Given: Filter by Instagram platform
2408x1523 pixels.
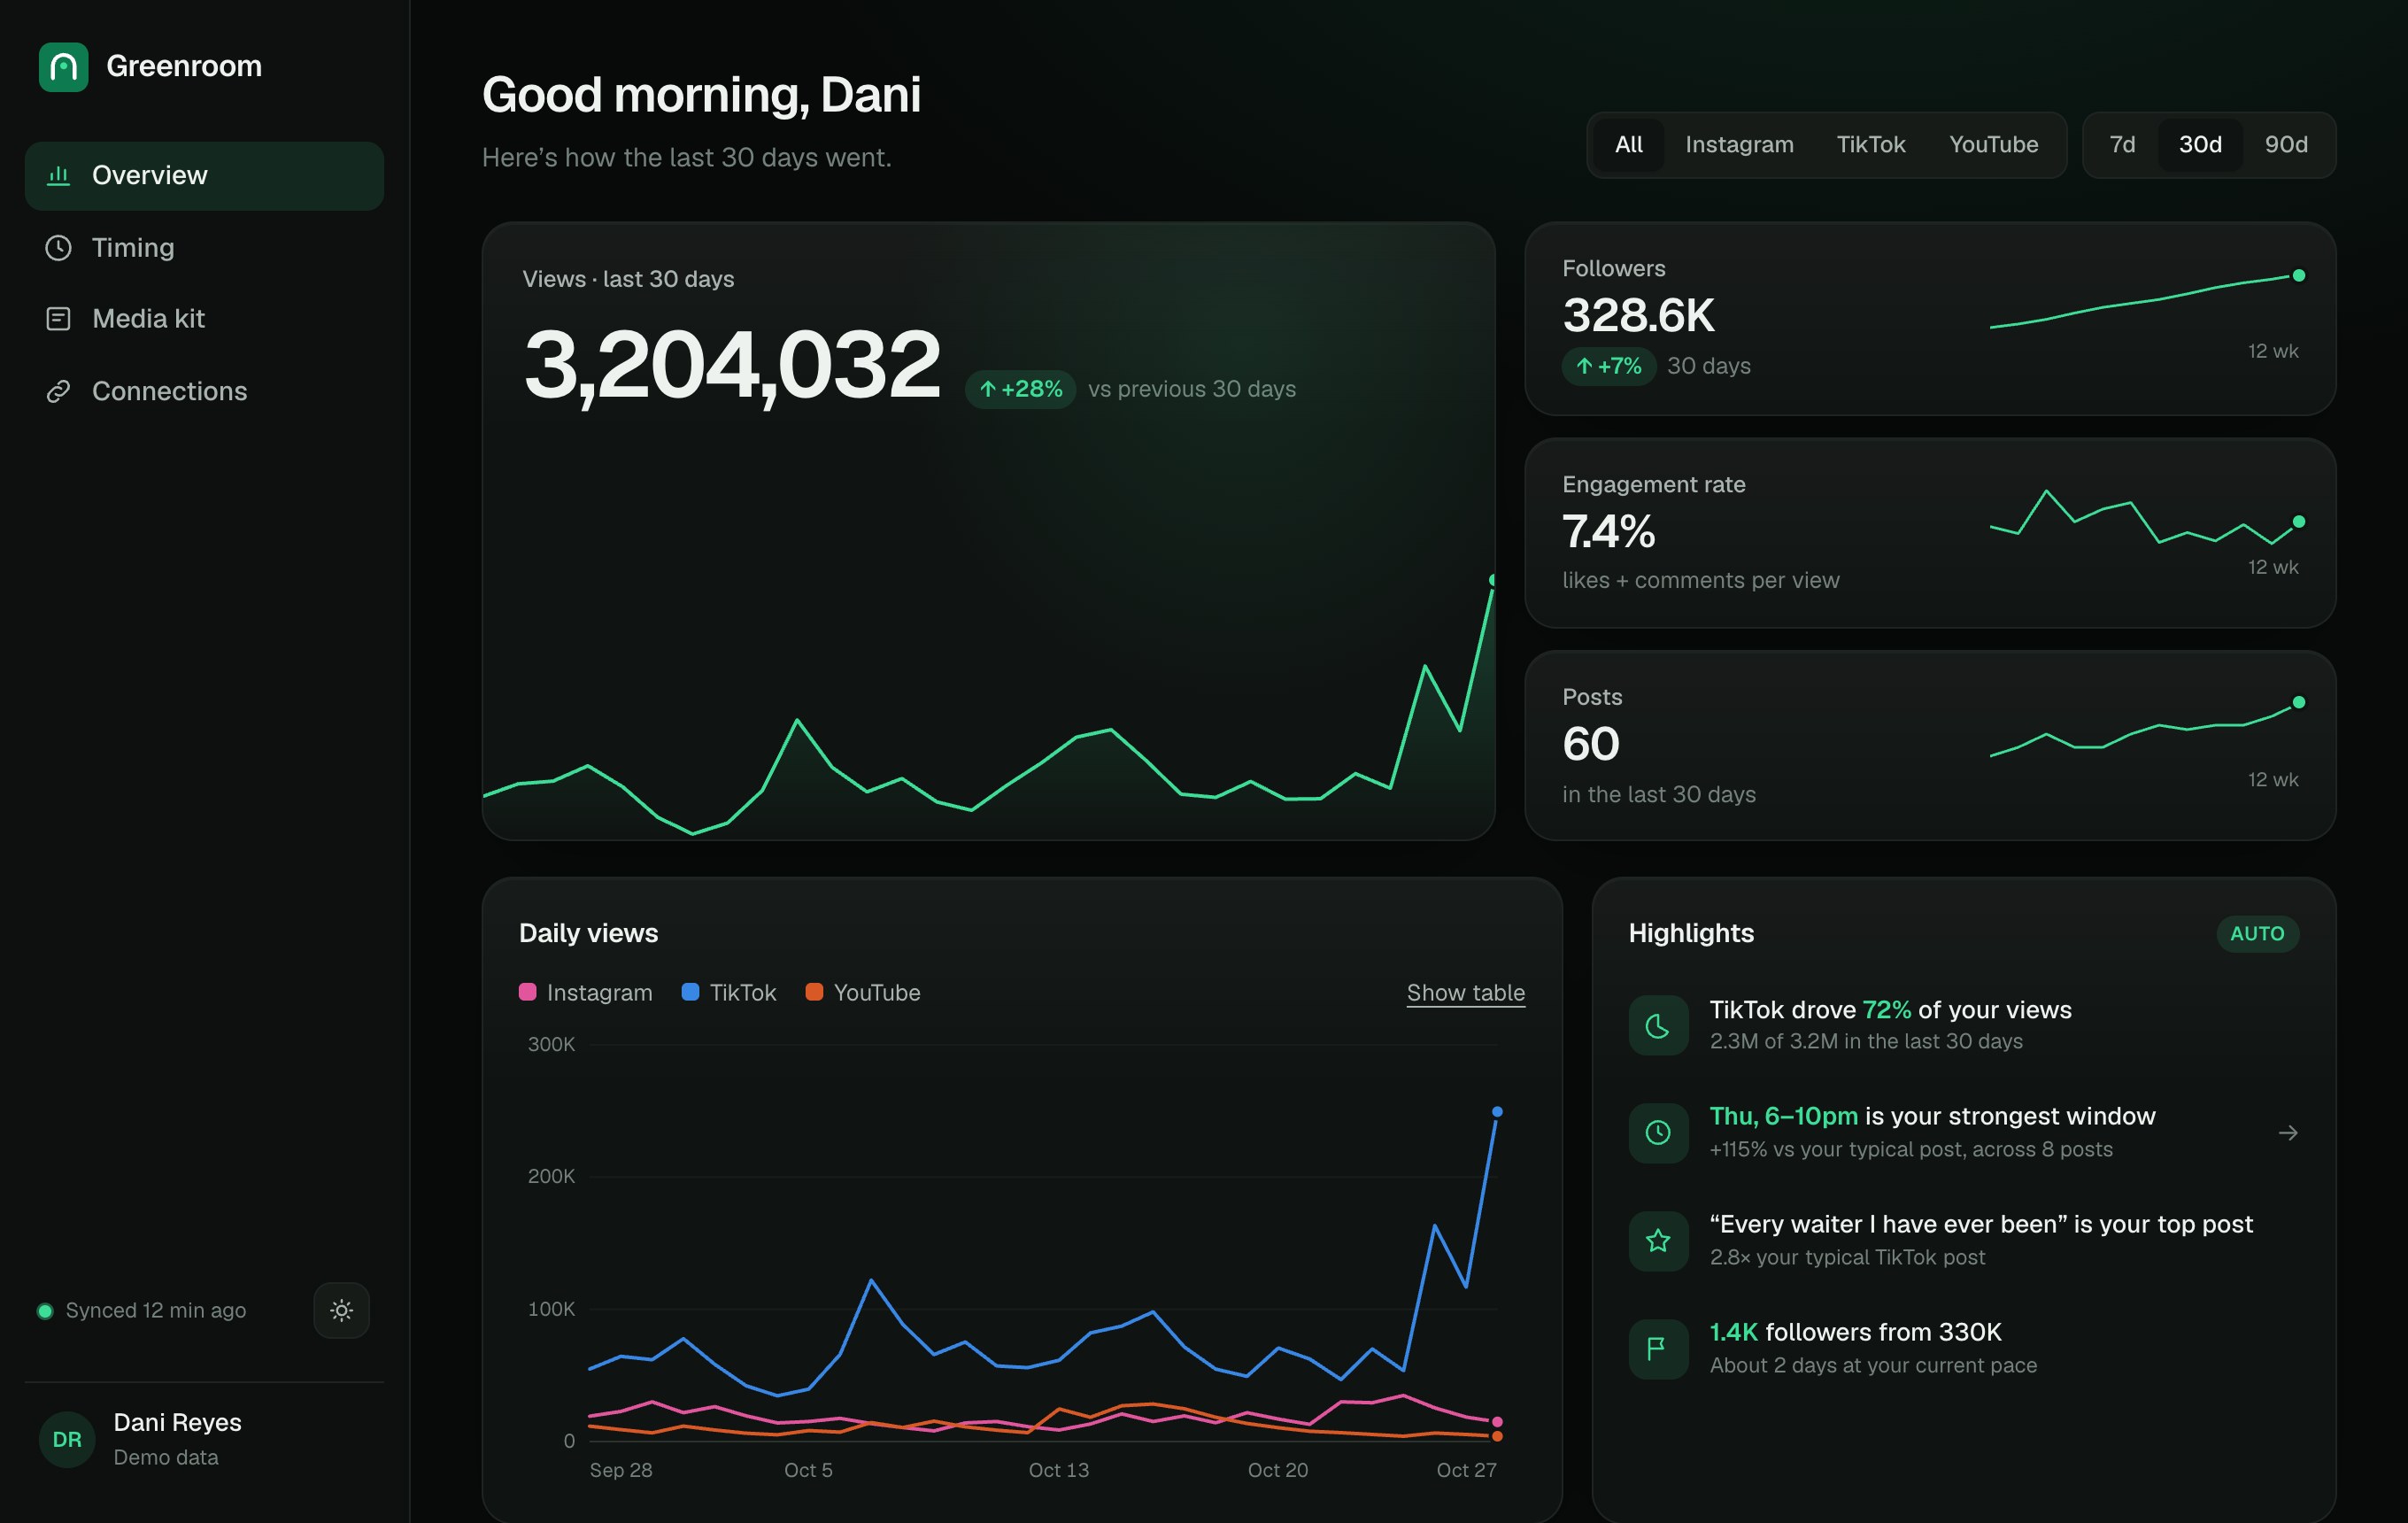Looking at the screenshot, I should 1739,145.
